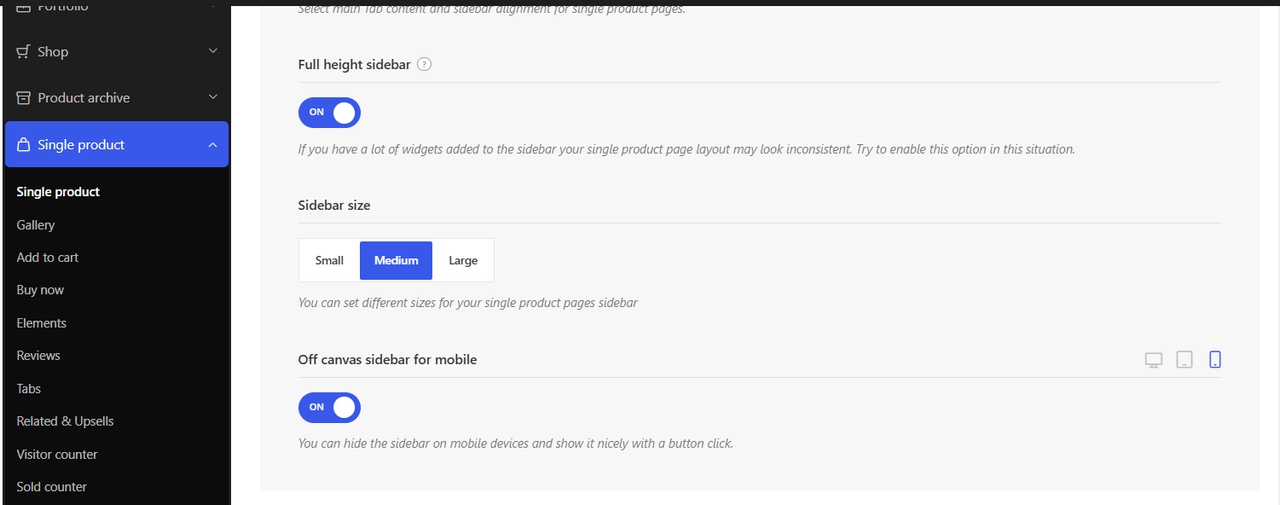Click the help icon beside Full height sidebar
1280x505 pixels.
(x=424, y=64)
